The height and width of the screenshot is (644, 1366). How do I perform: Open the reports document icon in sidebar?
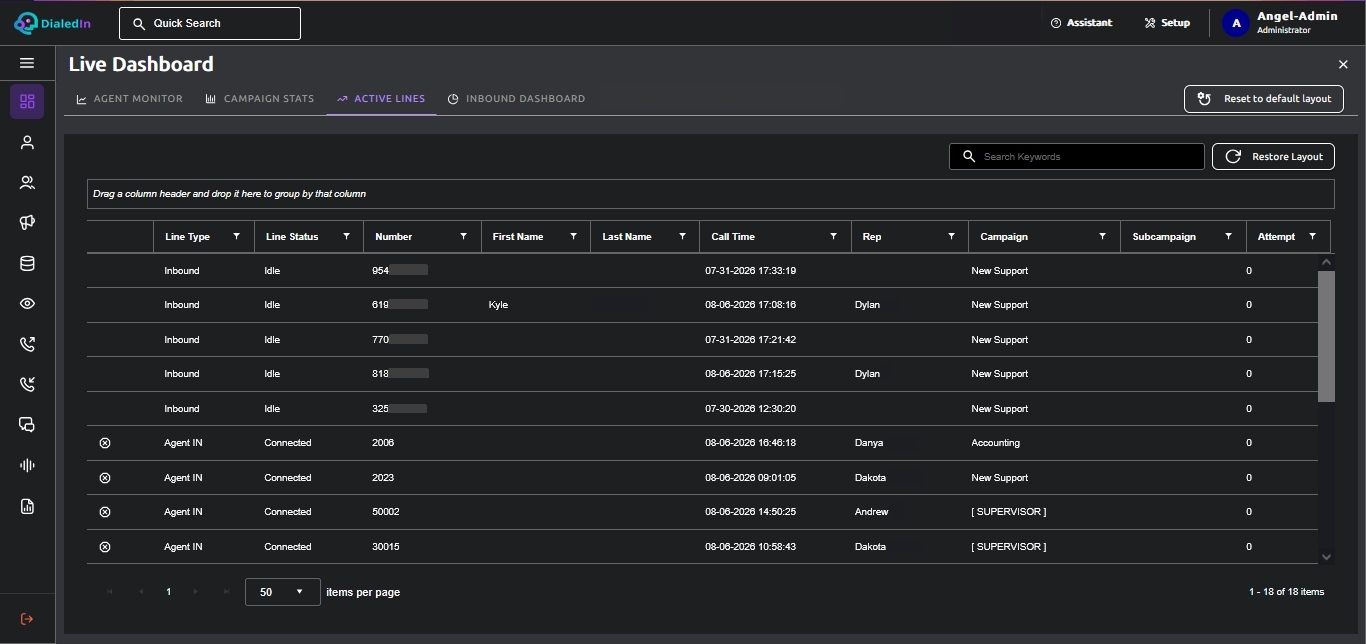(27, 506)
